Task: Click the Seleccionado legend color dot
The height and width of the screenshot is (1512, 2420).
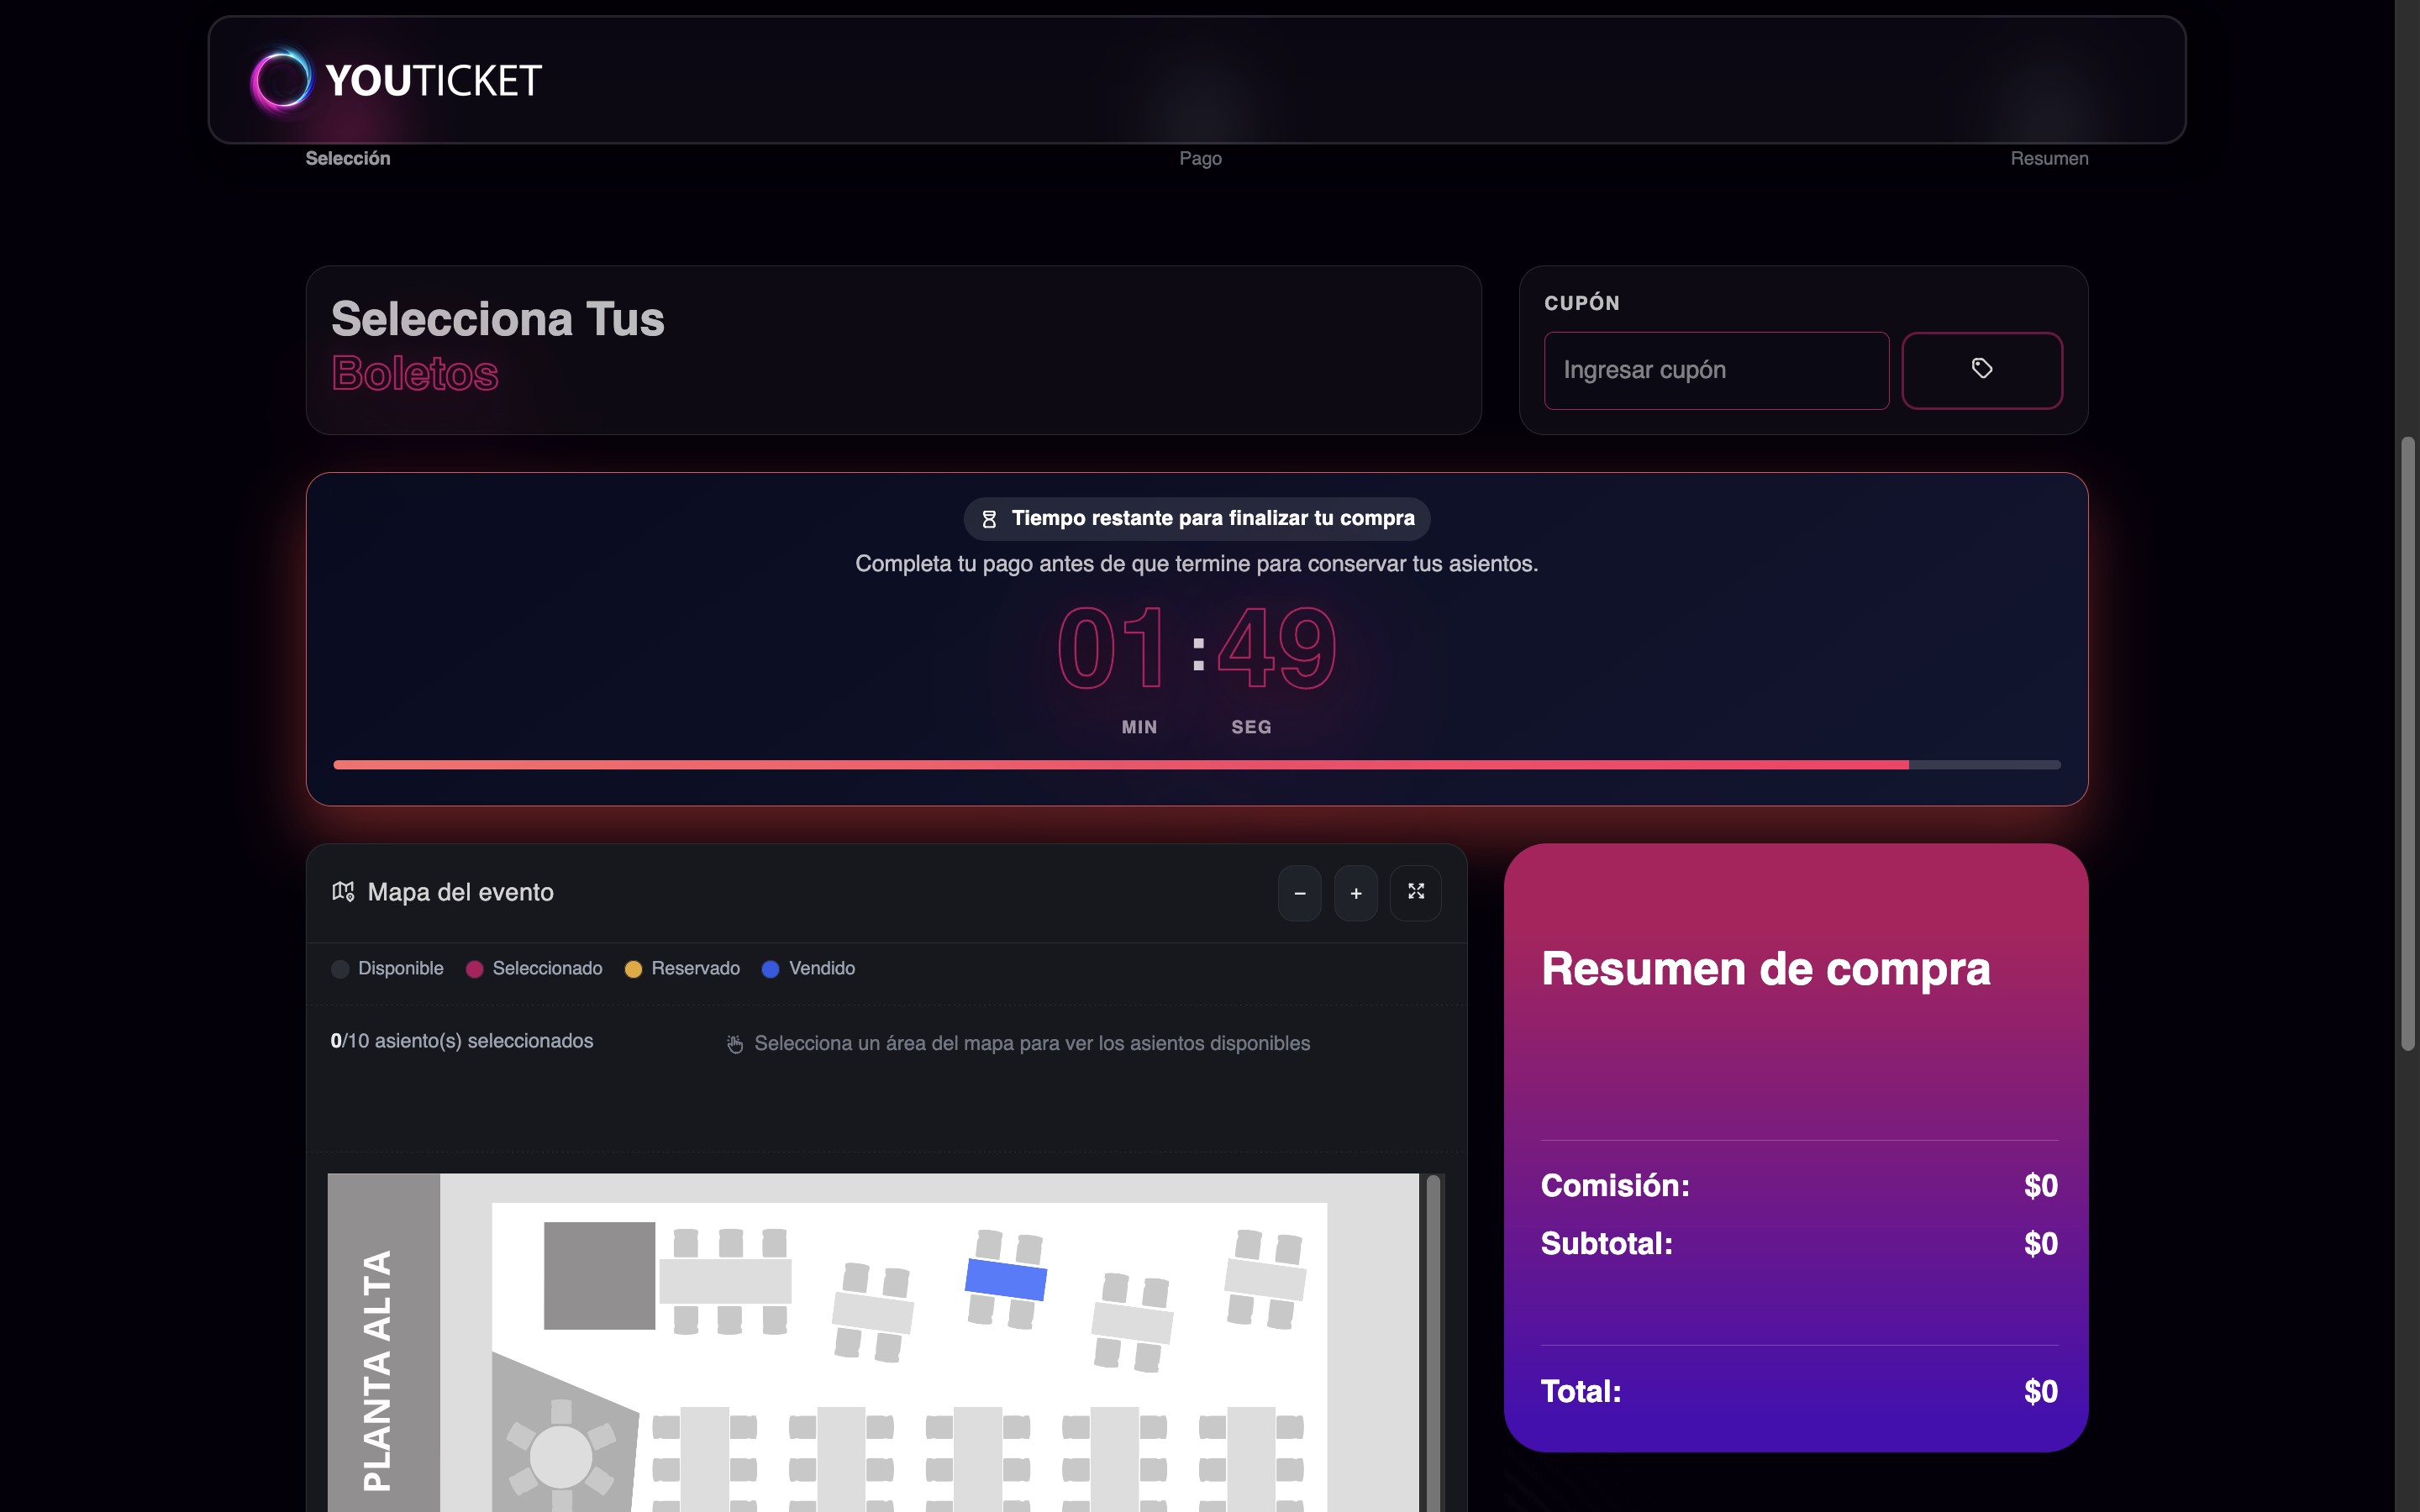Action: (475, 969)
